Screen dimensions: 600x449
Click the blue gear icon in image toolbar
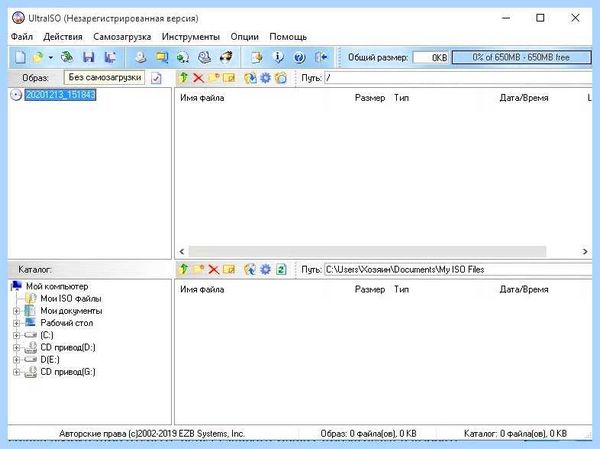coord(265,78)
